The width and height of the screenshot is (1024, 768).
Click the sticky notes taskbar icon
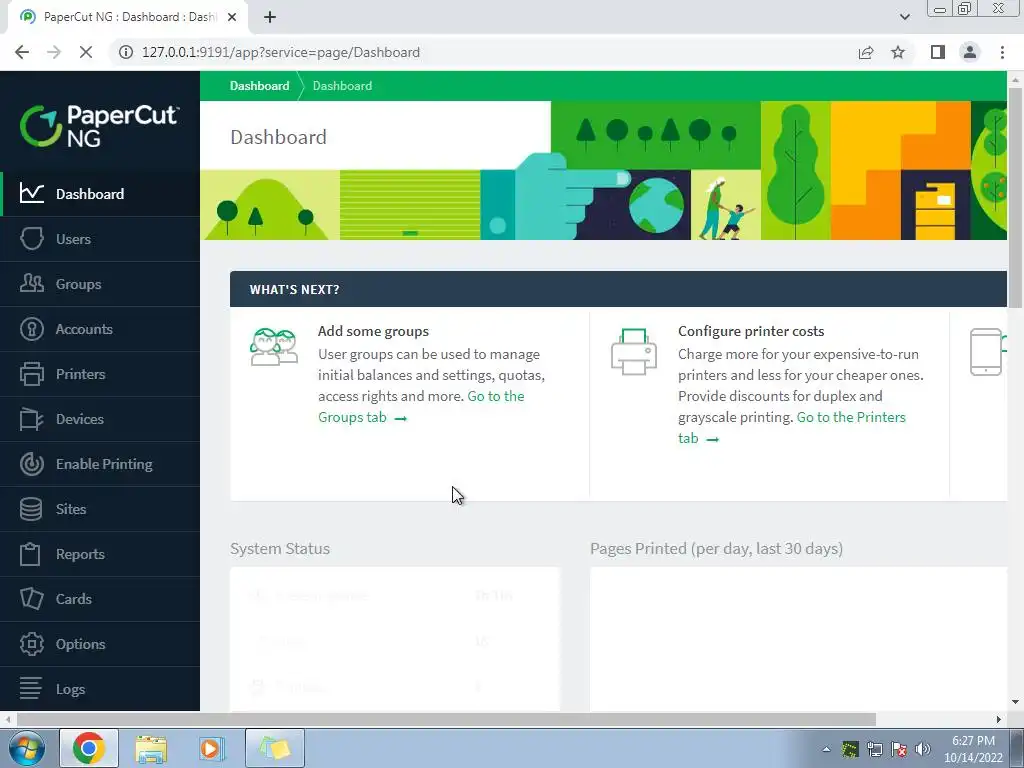(275, 748)
